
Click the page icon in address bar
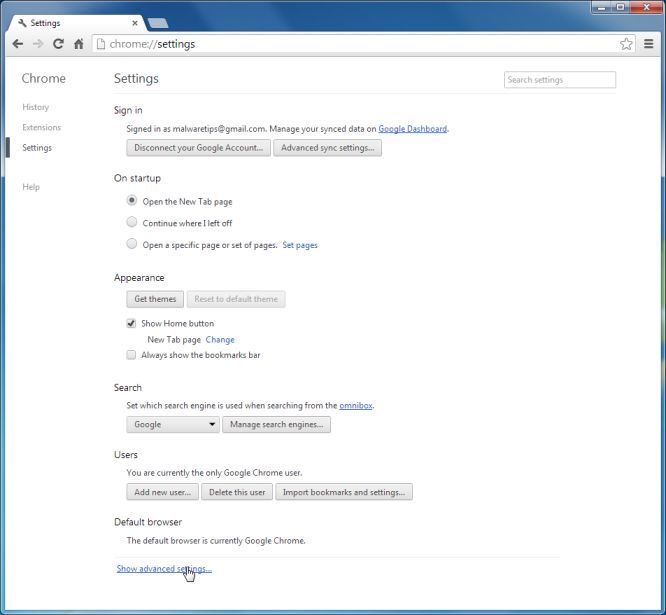tap(101, 44)
